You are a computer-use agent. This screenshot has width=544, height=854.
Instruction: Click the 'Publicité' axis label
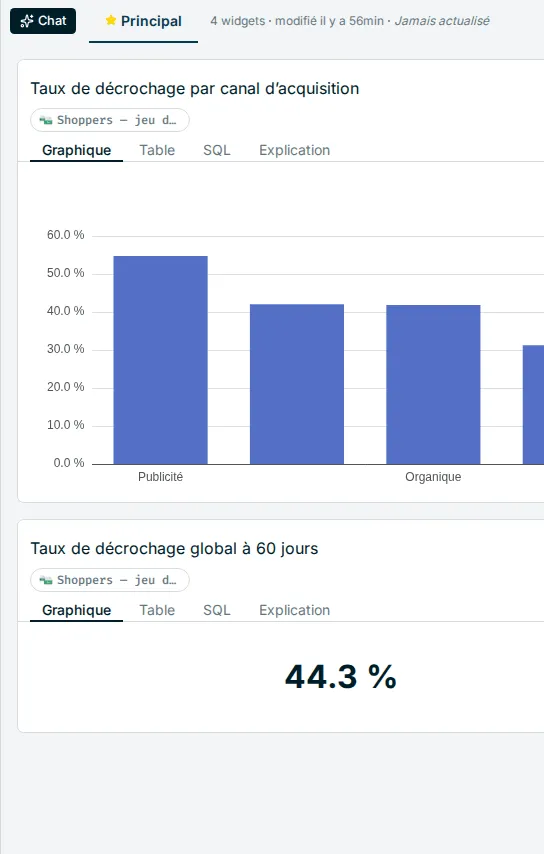[x=161, y=477]
